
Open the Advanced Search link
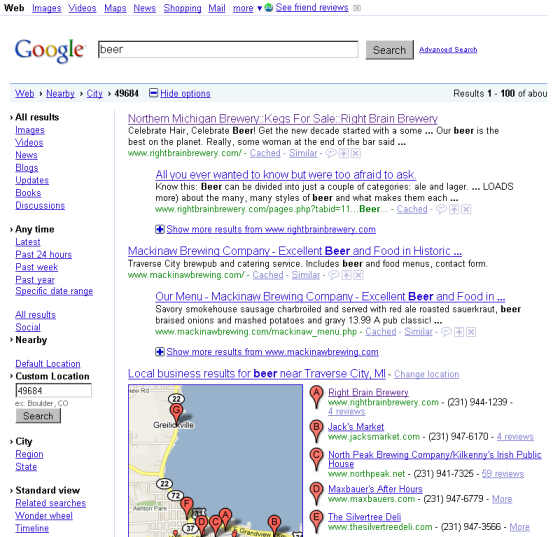(x=448, y=50)
